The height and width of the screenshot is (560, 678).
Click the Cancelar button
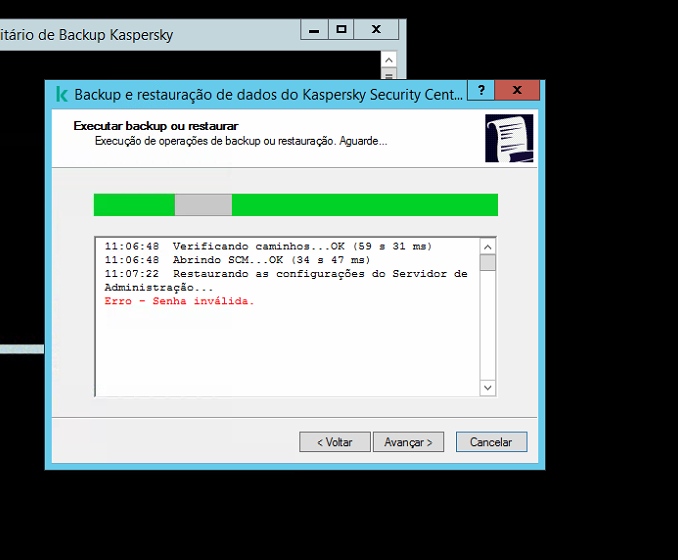[491, 442]
